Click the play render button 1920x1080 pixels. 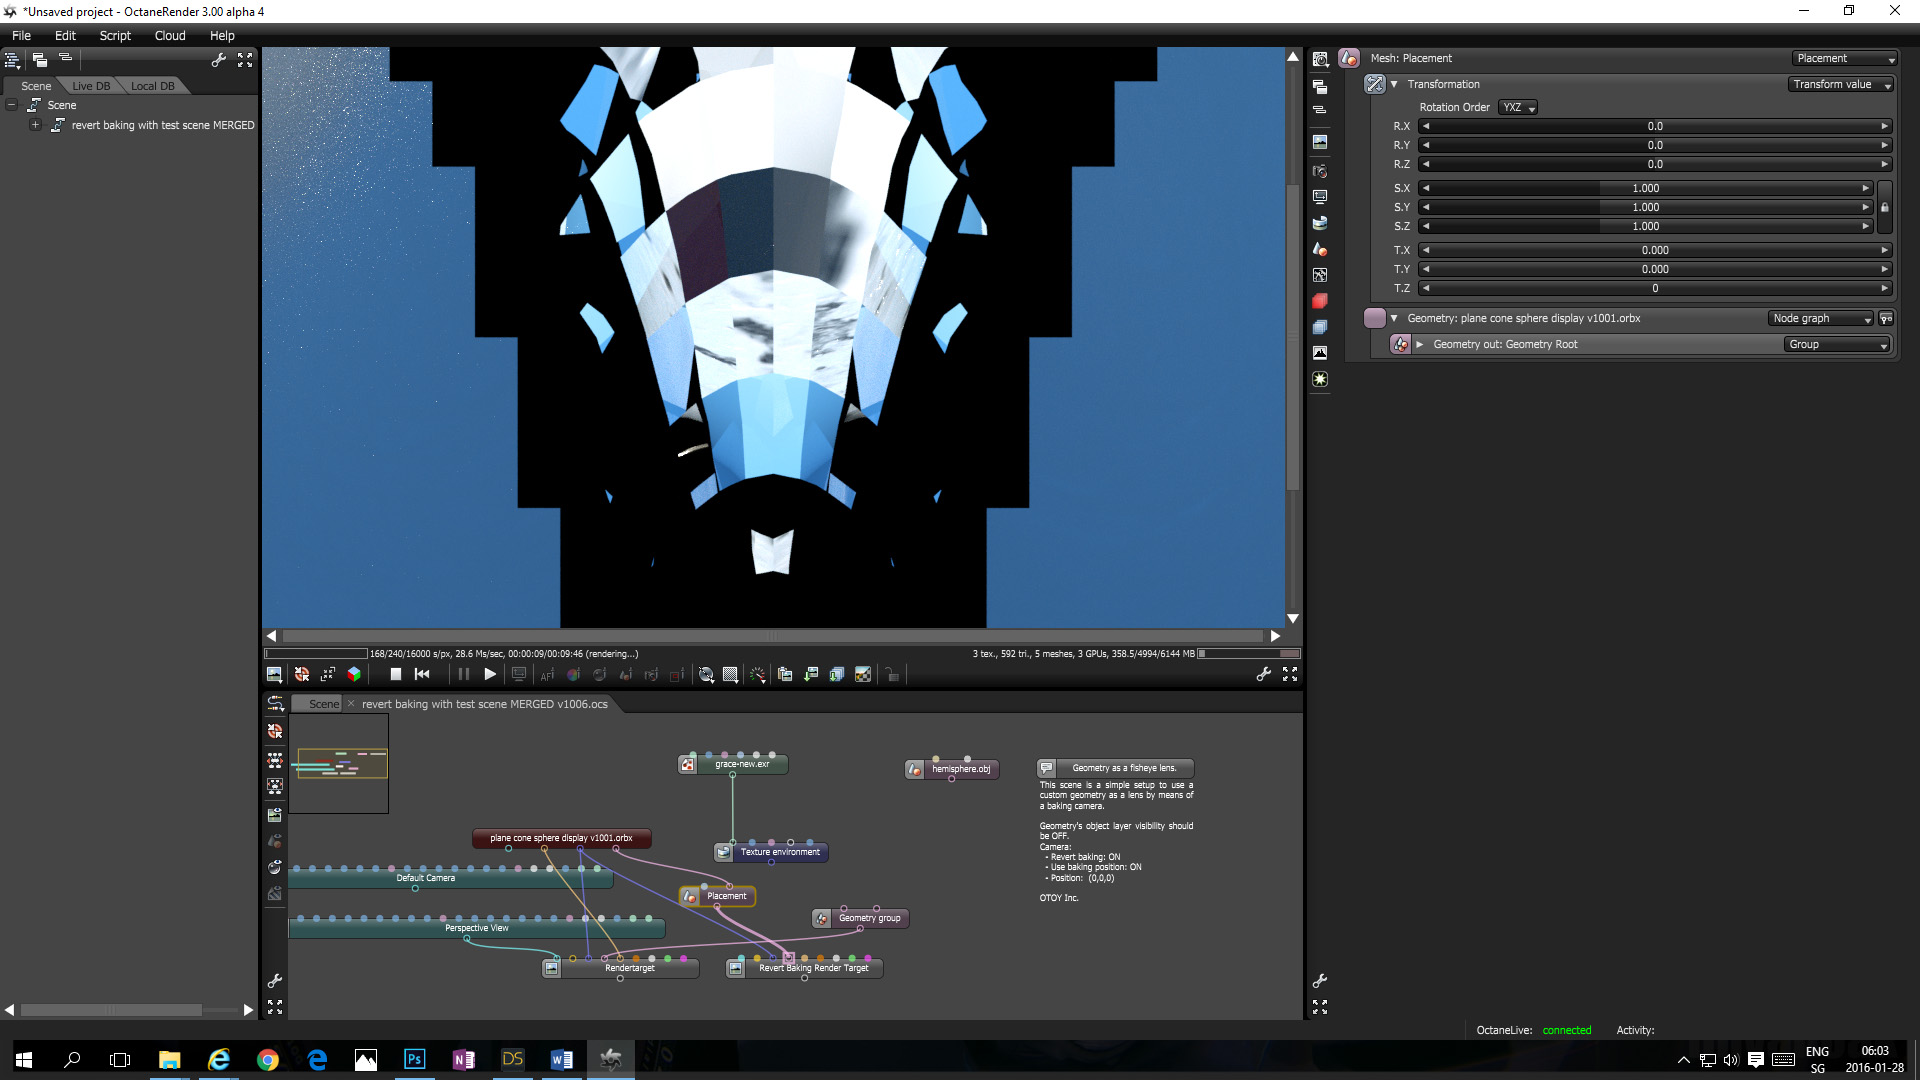click(x=490, y=675)
